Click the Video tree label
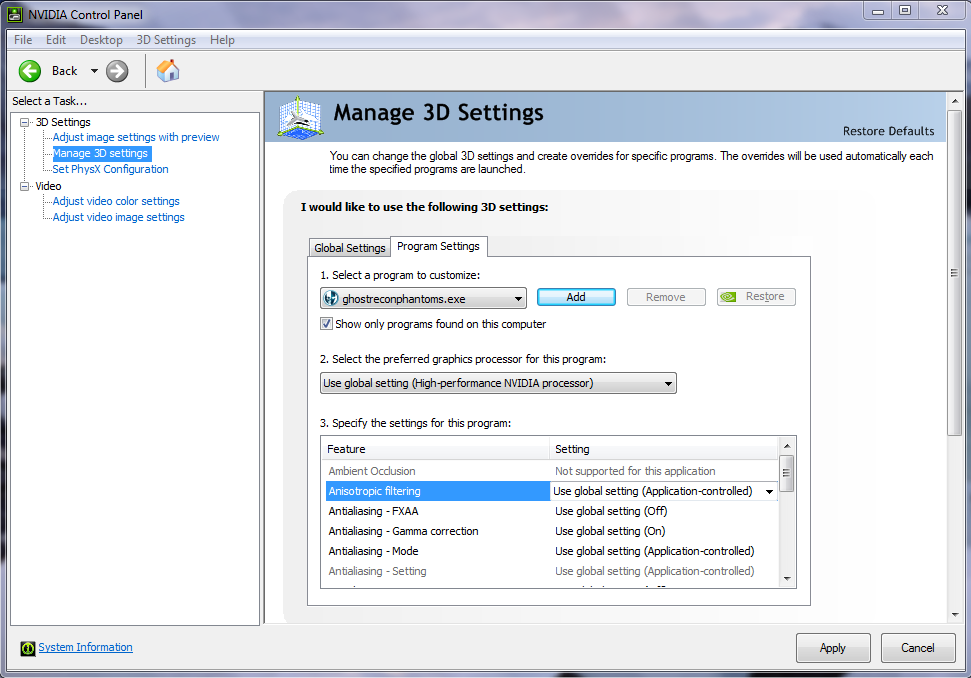This screenshot has width=971, height=678. point(48,186)
